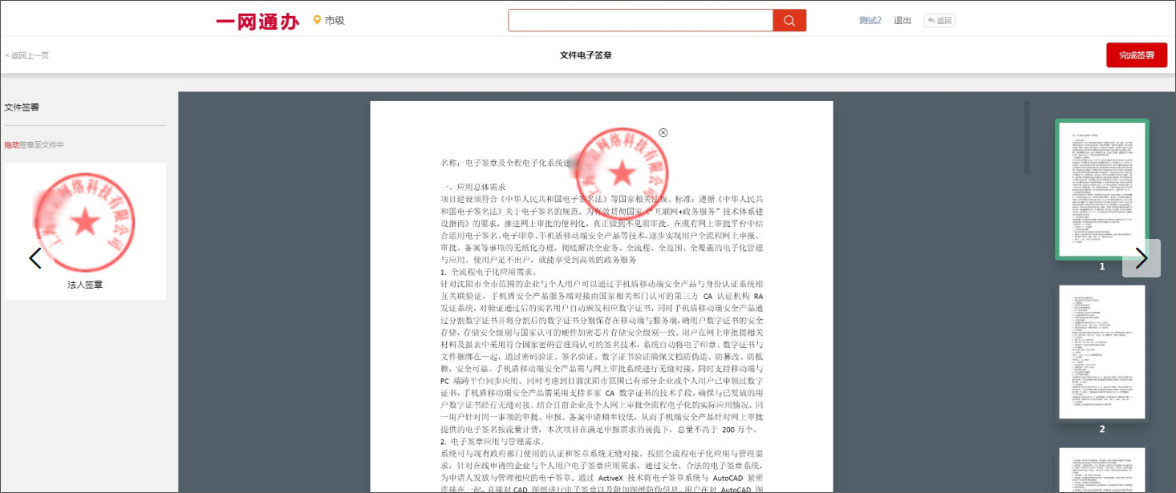
Task: Click the 一、应用总体需求 heading in the document
Action: [x=473, y=187]
